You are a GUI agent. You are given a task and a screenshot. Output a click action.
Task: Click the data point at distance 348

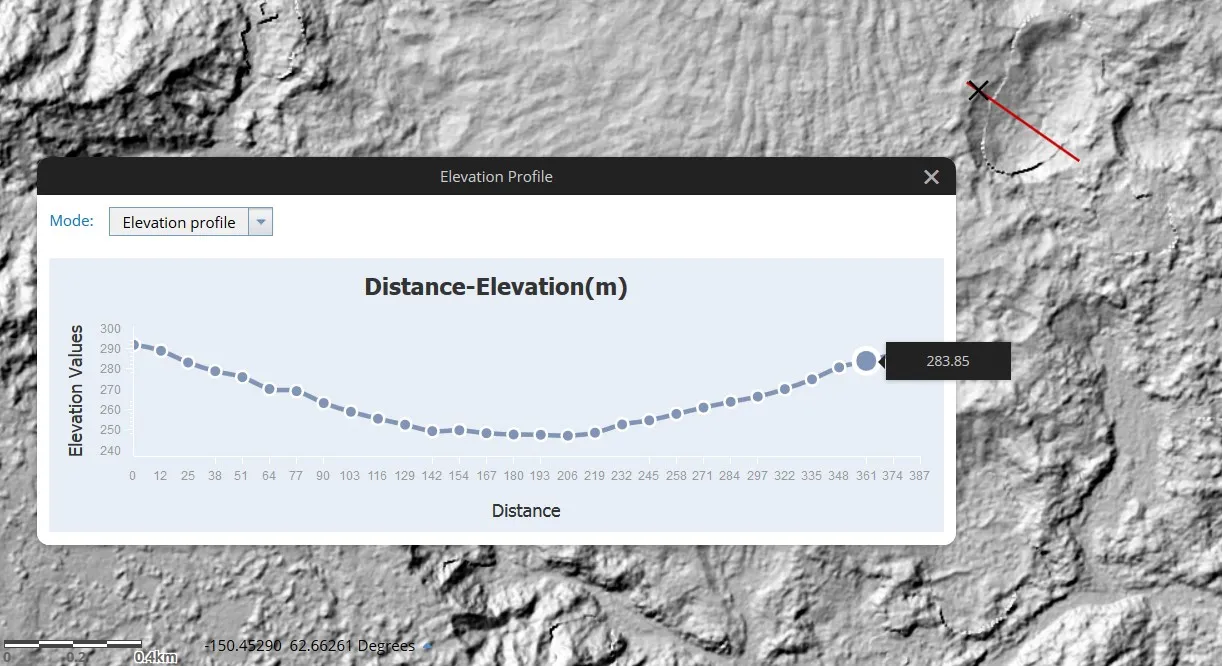(839, 368)
